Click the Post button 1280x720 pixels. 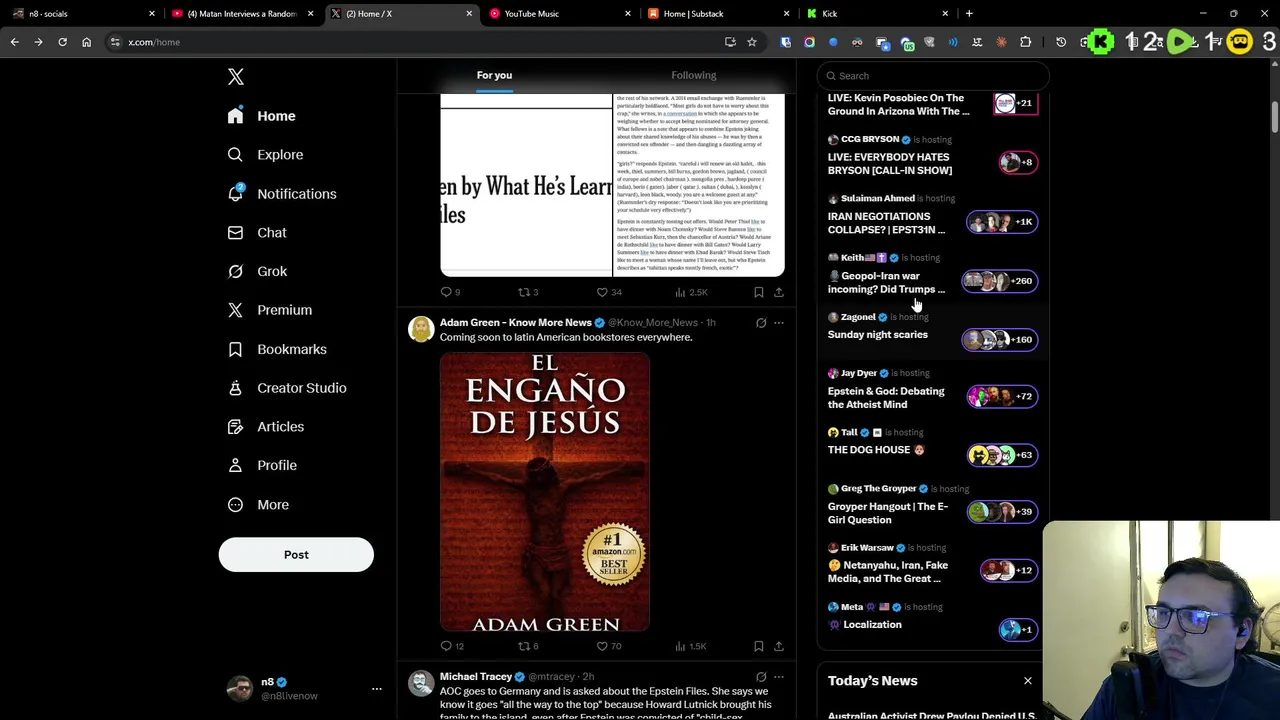(296, 555)
